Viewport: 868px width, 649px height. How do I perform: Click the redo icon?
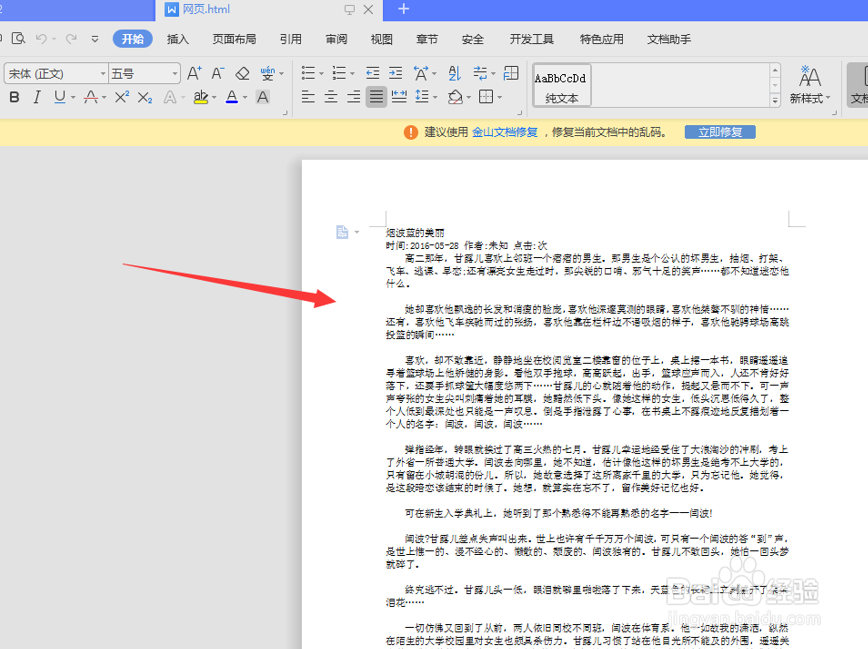pos(71,39)
